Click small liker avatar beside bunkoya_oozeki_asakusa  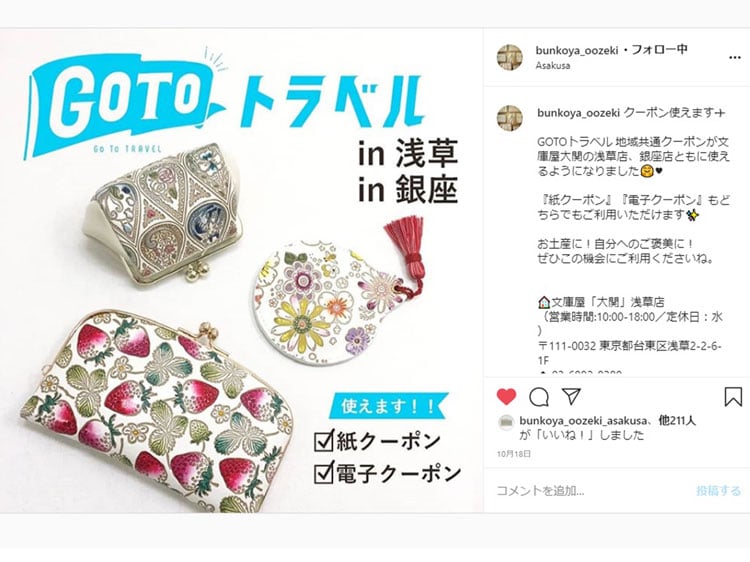[x=506, y=422]
